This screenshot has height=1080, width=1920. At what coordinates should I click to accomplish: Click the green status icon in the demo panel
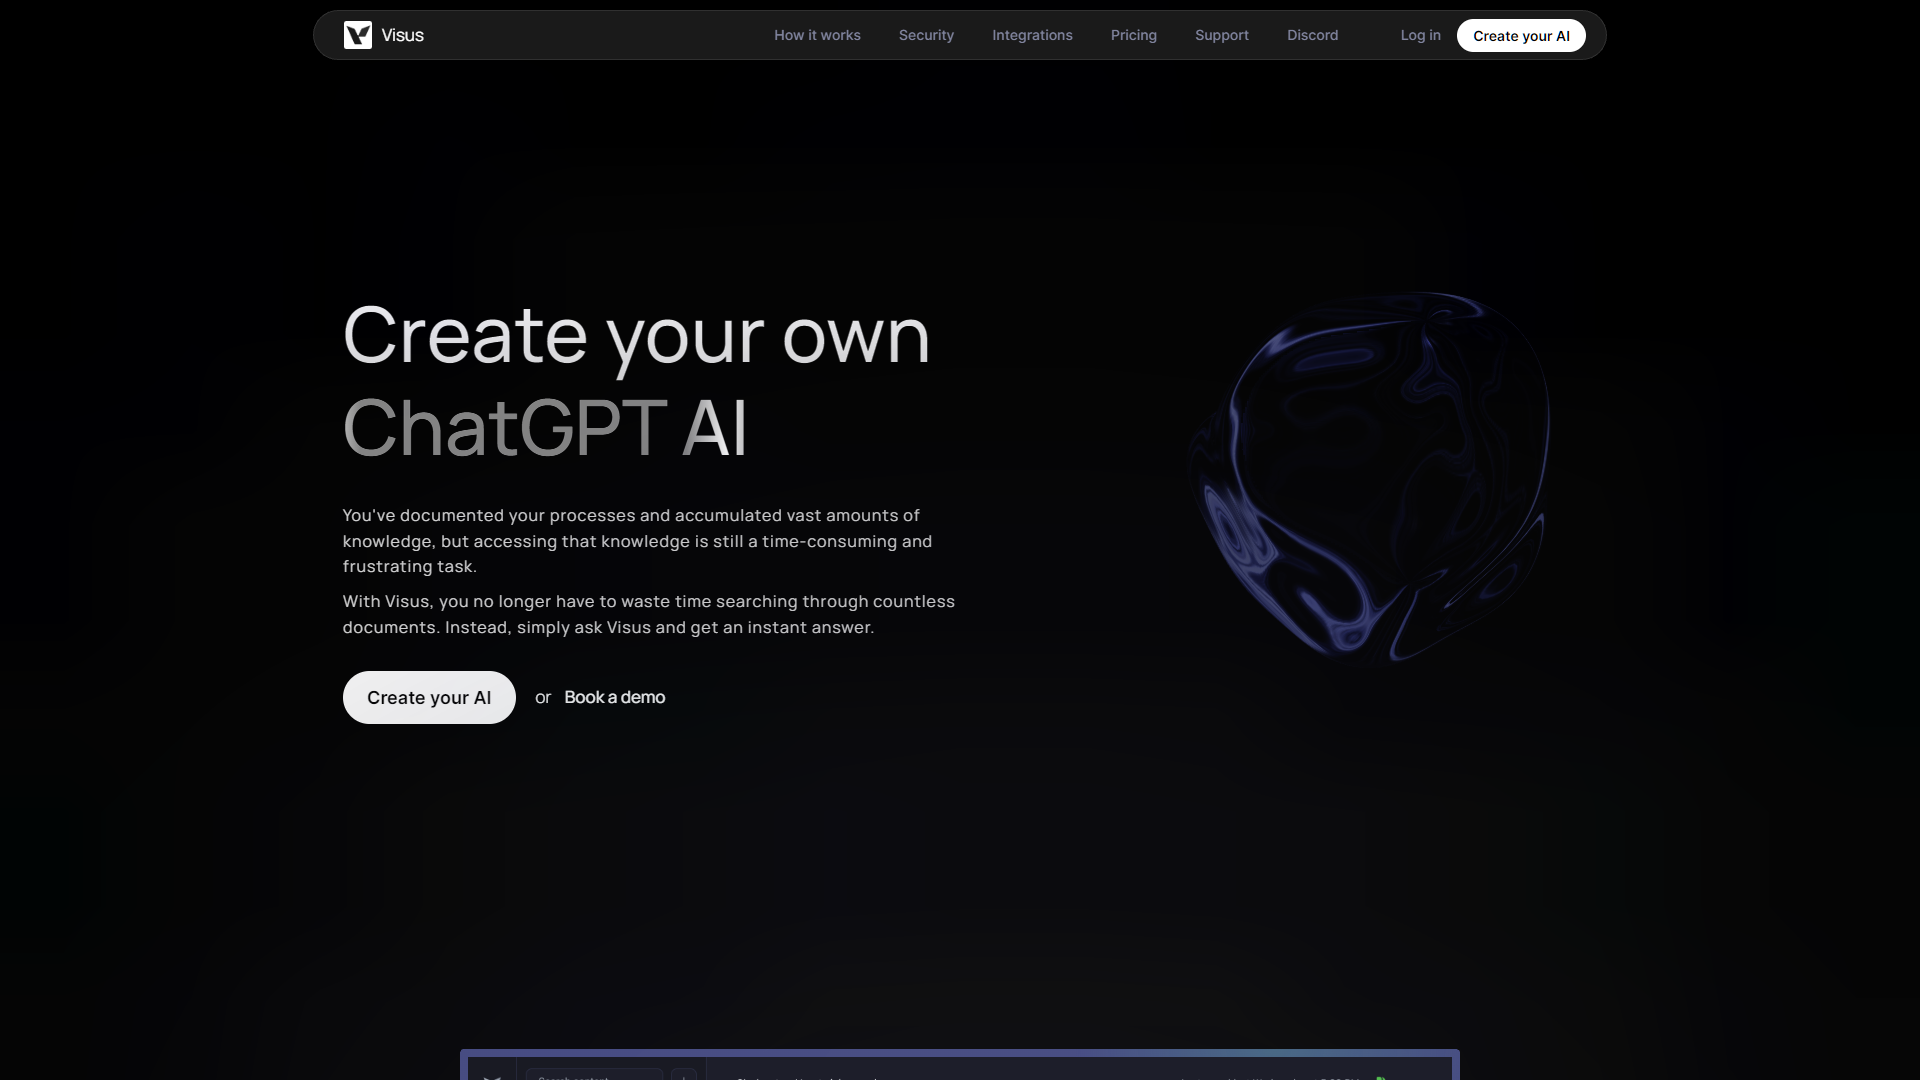(x=1381, y=1078)
